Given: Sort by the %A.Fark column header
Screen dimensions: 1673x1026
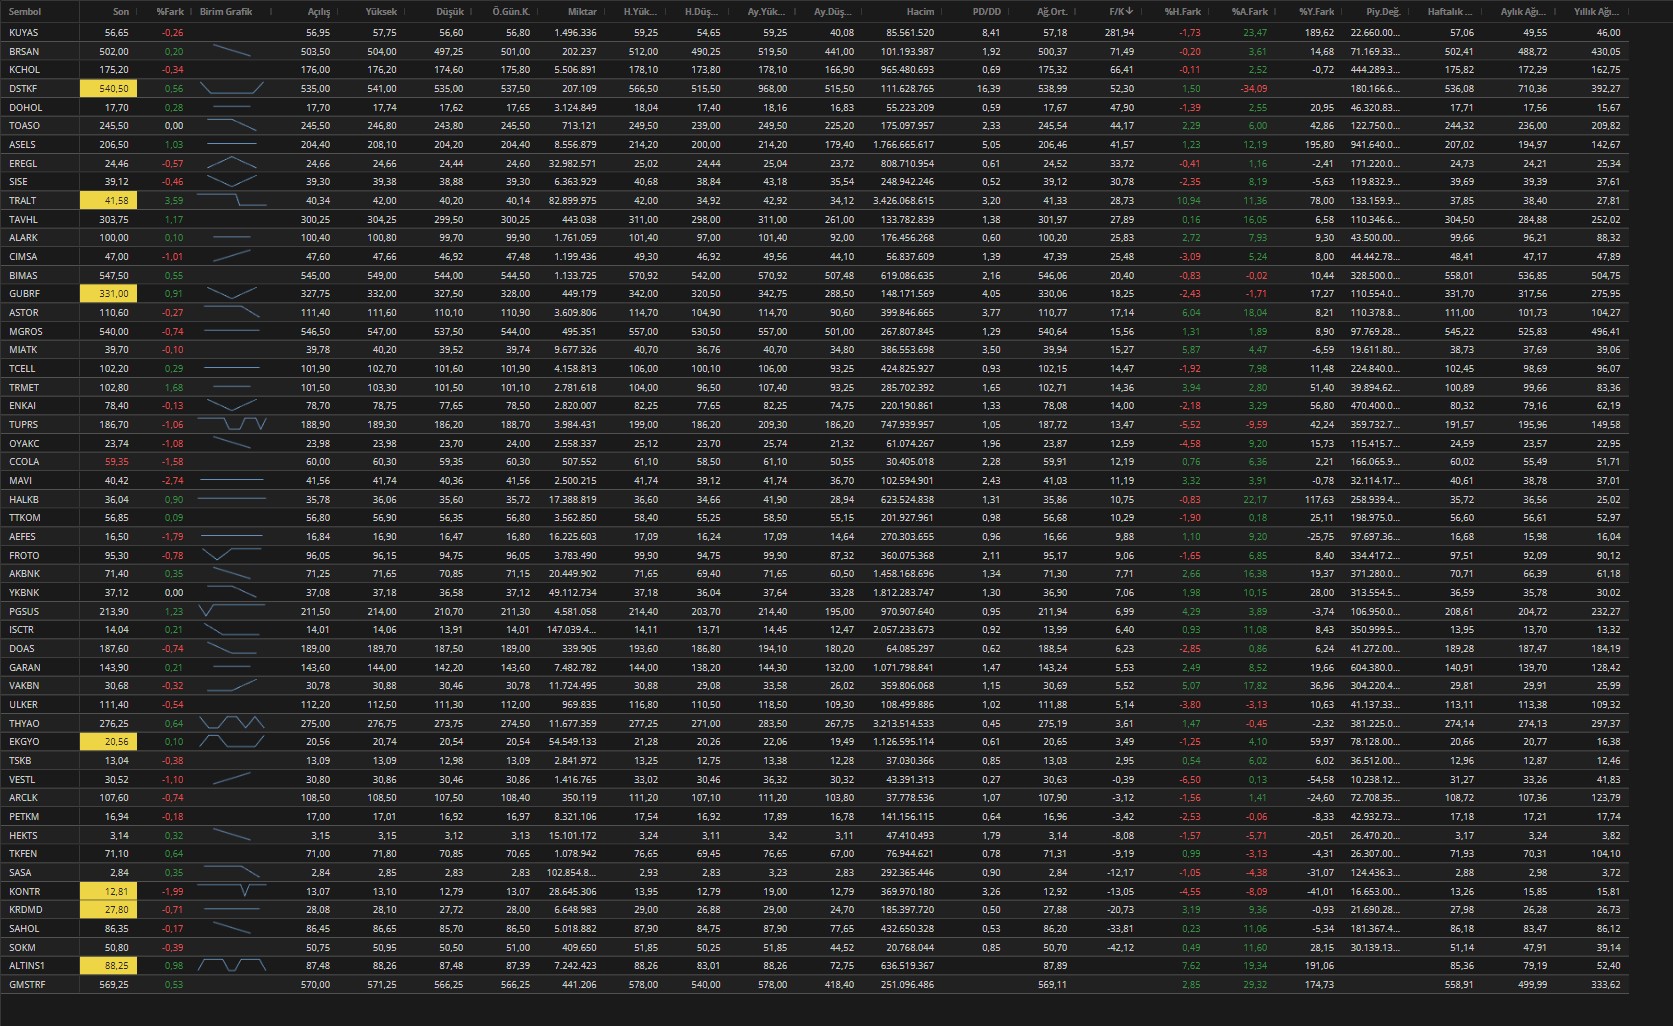Looking at the screenshot, I should (x=1249, y=12).
